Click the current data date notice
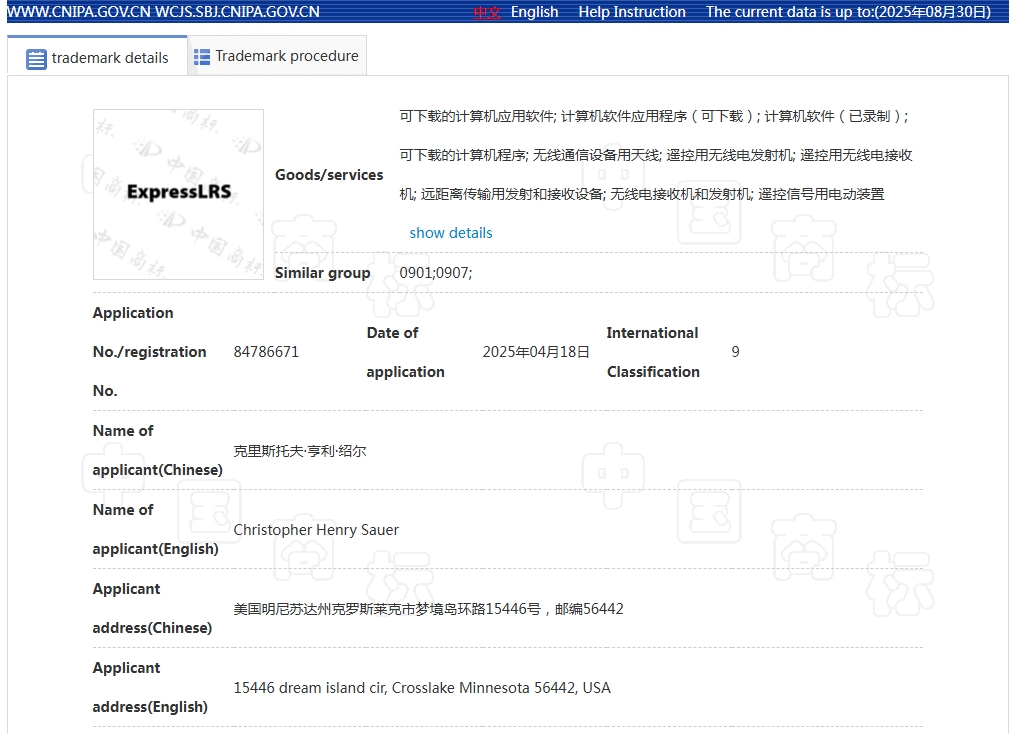Viewport: 1033px width, 734px height. (848, 12)
